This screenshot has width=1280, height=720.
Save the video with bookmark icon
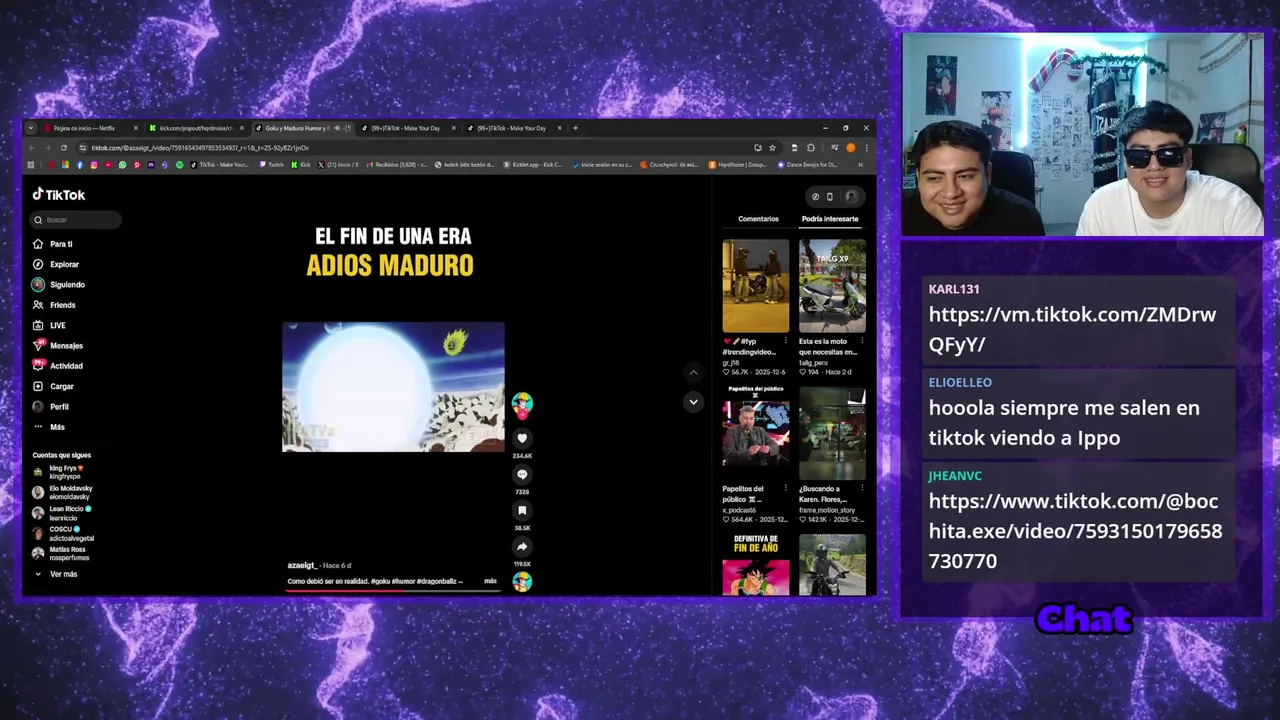pyautogui.click(x=522, y=510)
